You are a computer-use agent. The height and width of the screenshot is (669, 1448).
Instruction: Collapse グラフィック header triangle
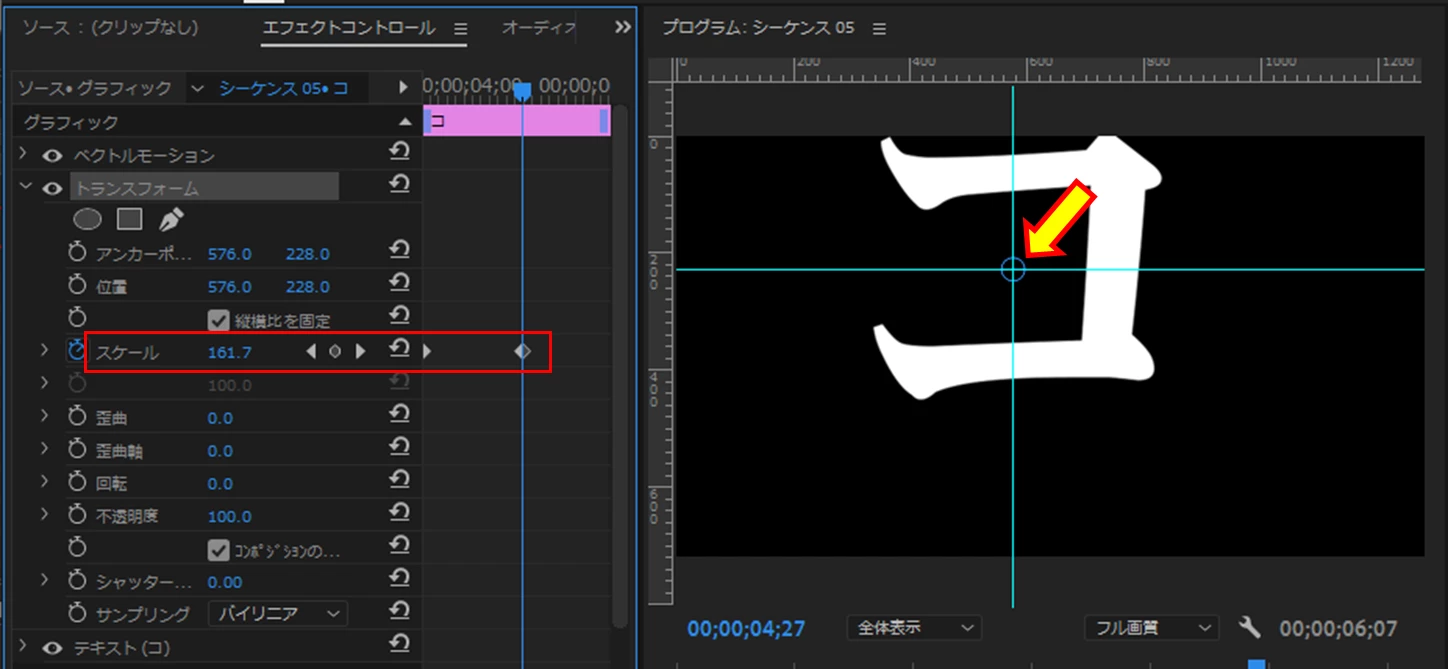tap(405, 122)
